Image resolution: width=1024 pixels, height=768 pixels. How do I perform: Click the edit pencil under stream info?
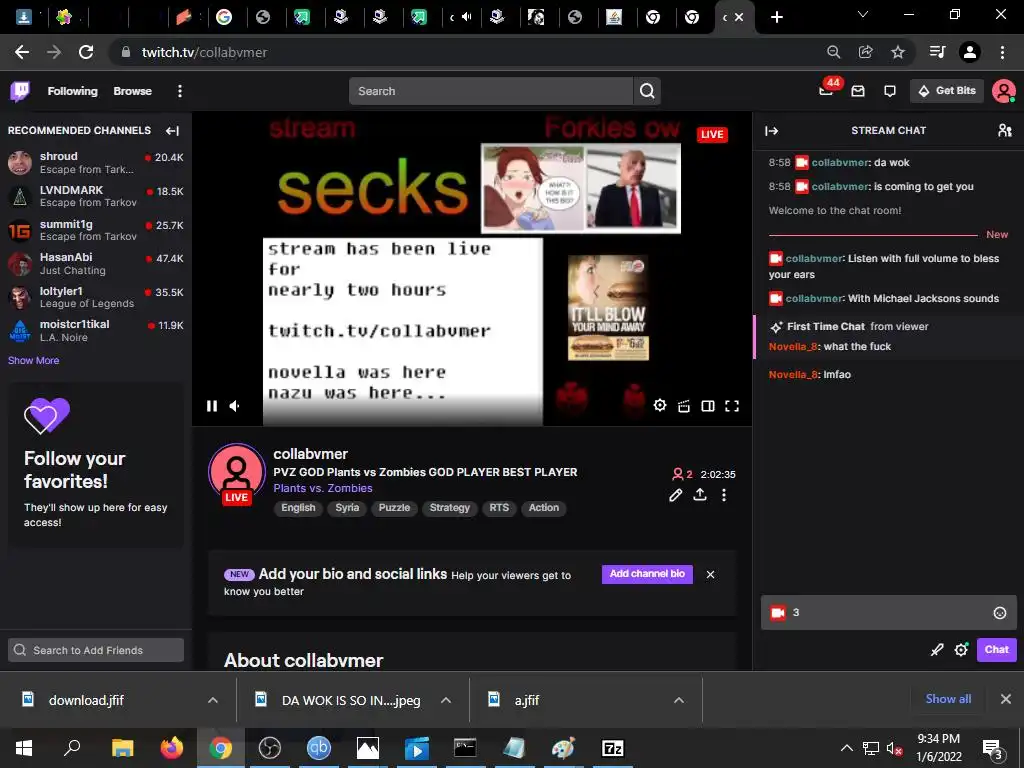pyautogui.click(x=676, y=495)
